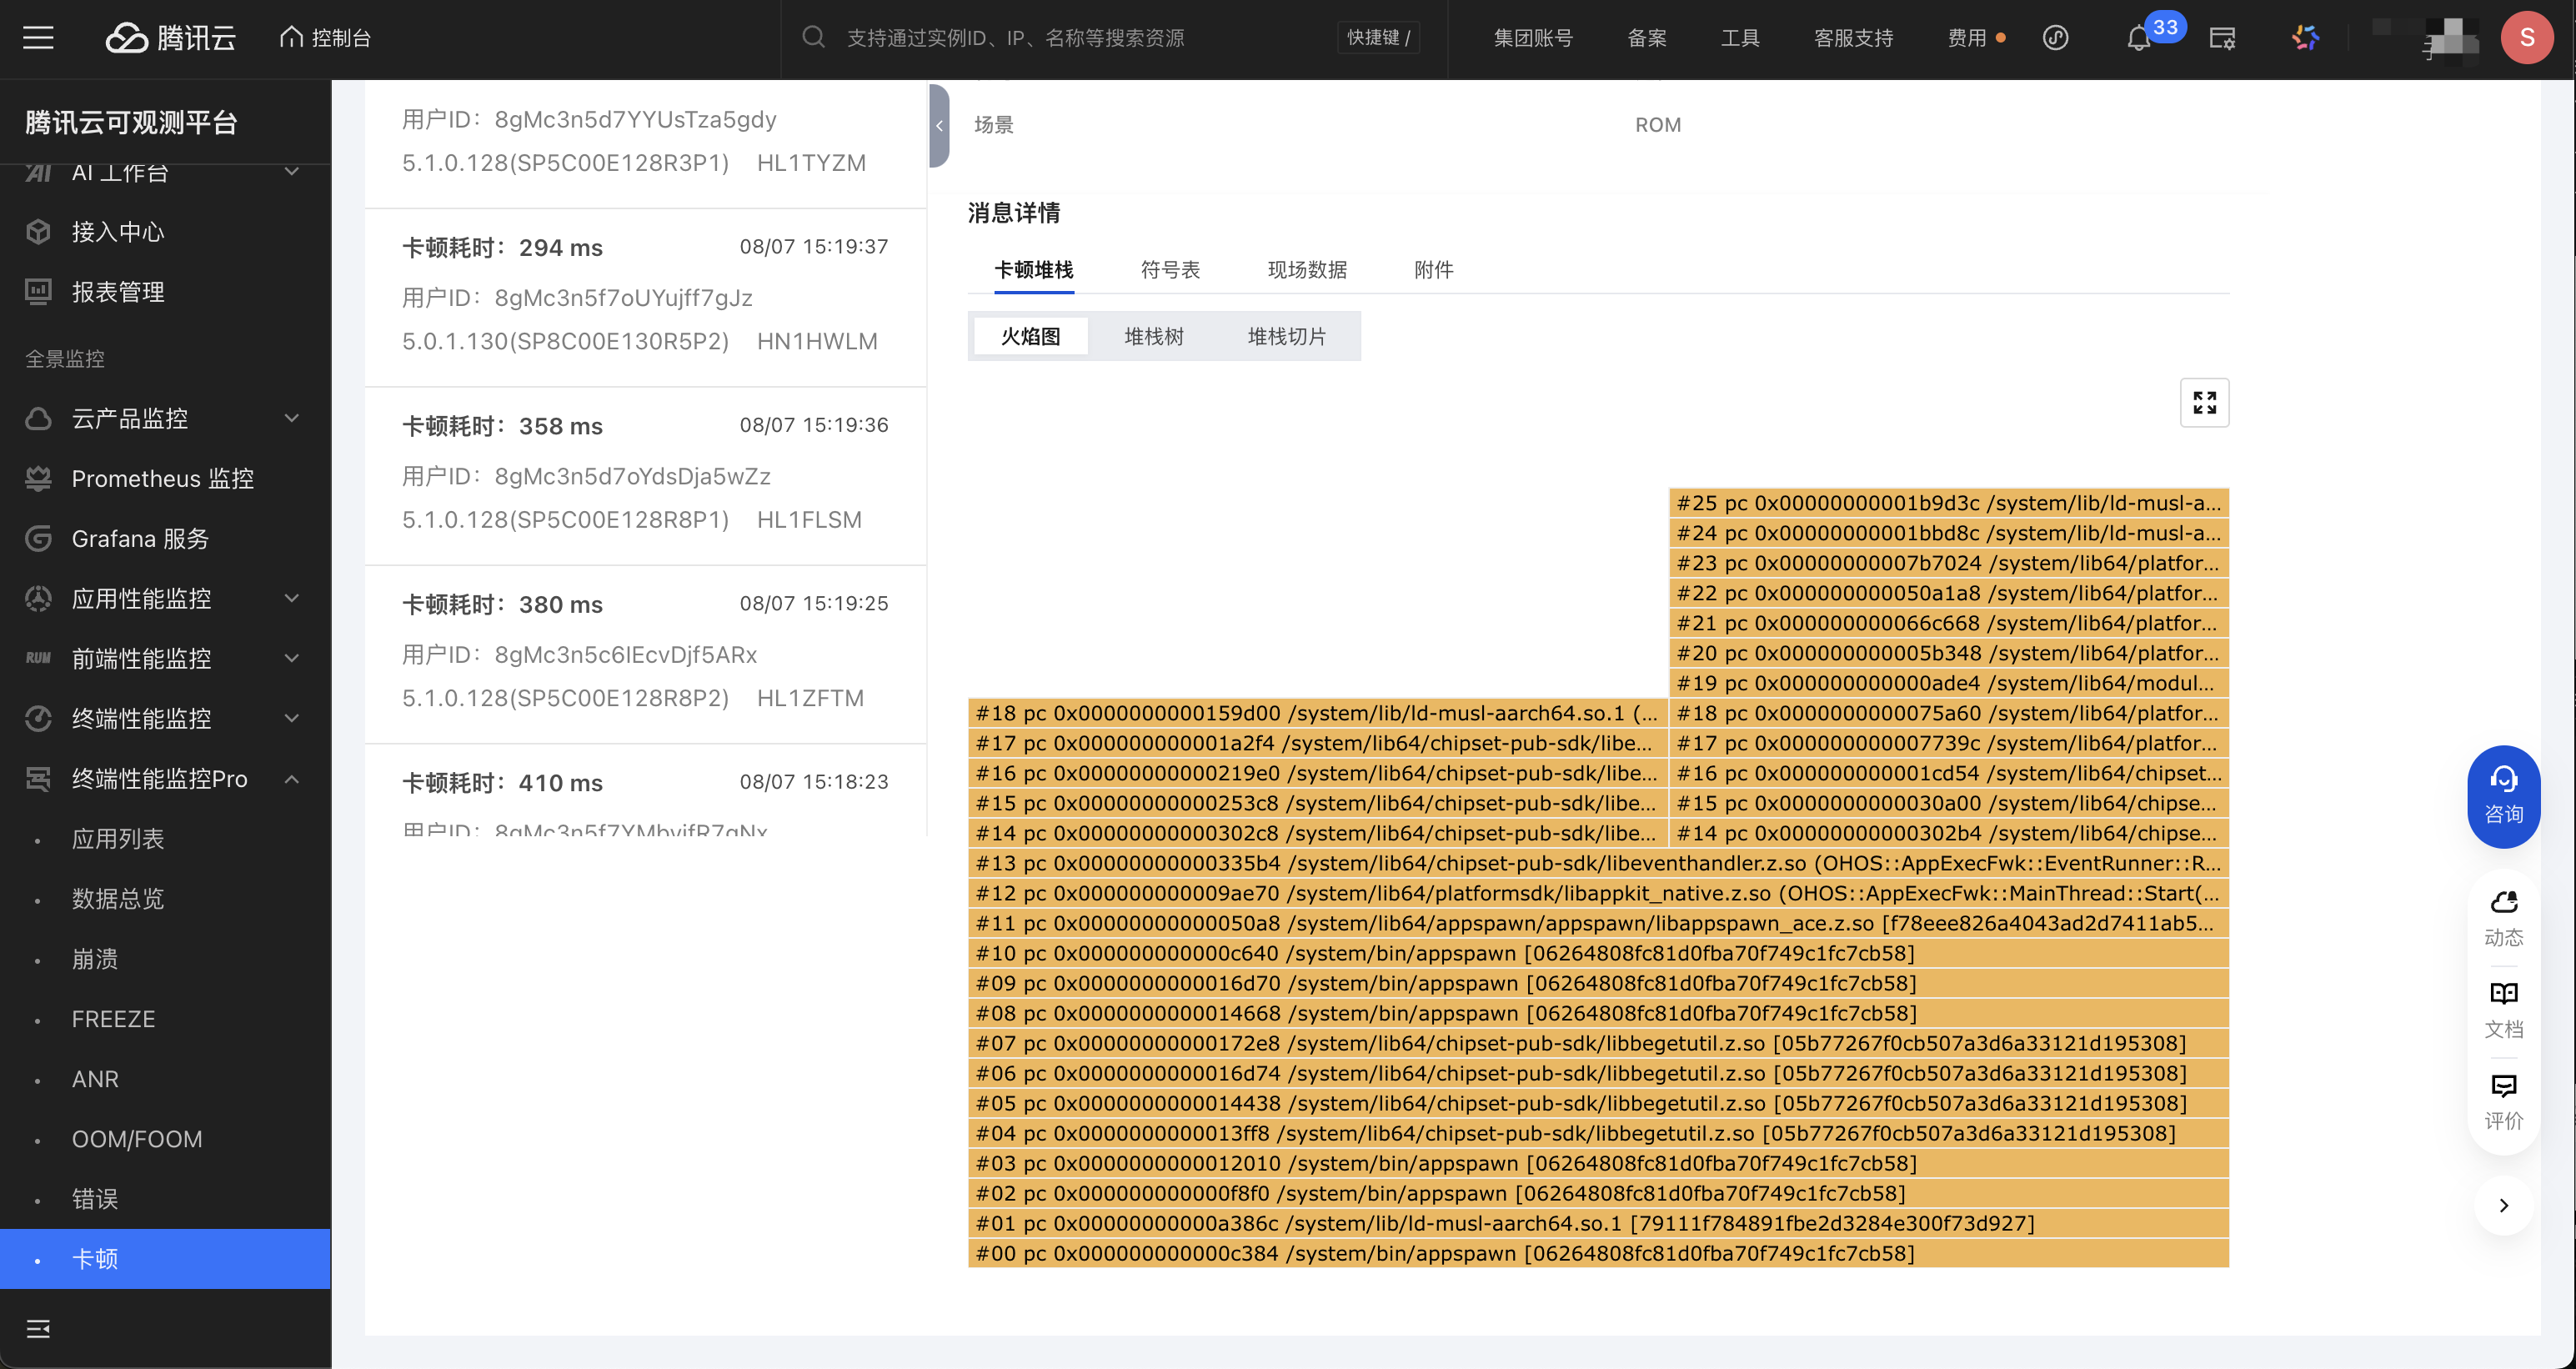Switch view to 堆栈切片
The image size is (2576, 1369).
coord(1286,336)
